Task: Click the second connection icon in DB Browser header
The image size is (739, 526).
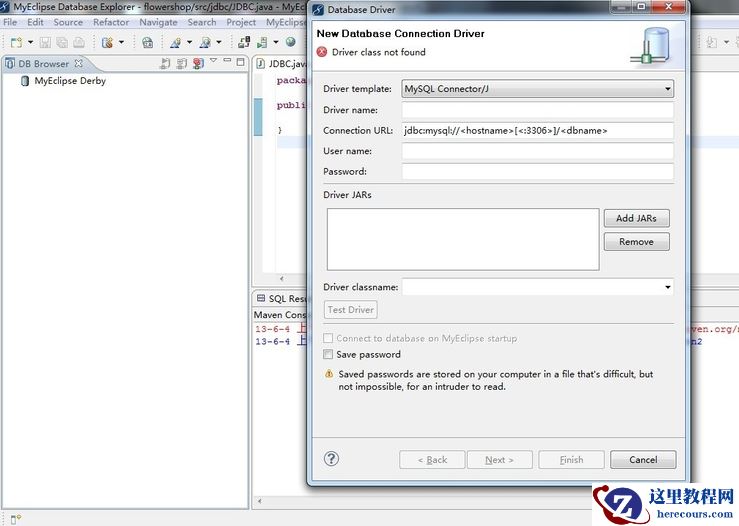Action: coord(181,63)
